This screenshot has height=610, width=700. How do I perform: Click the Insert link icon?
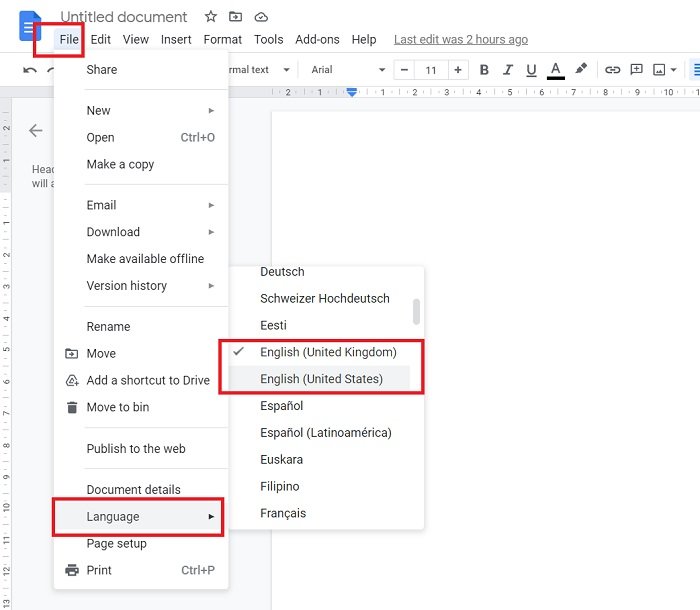pyautogui.click(x=612, y=70)
